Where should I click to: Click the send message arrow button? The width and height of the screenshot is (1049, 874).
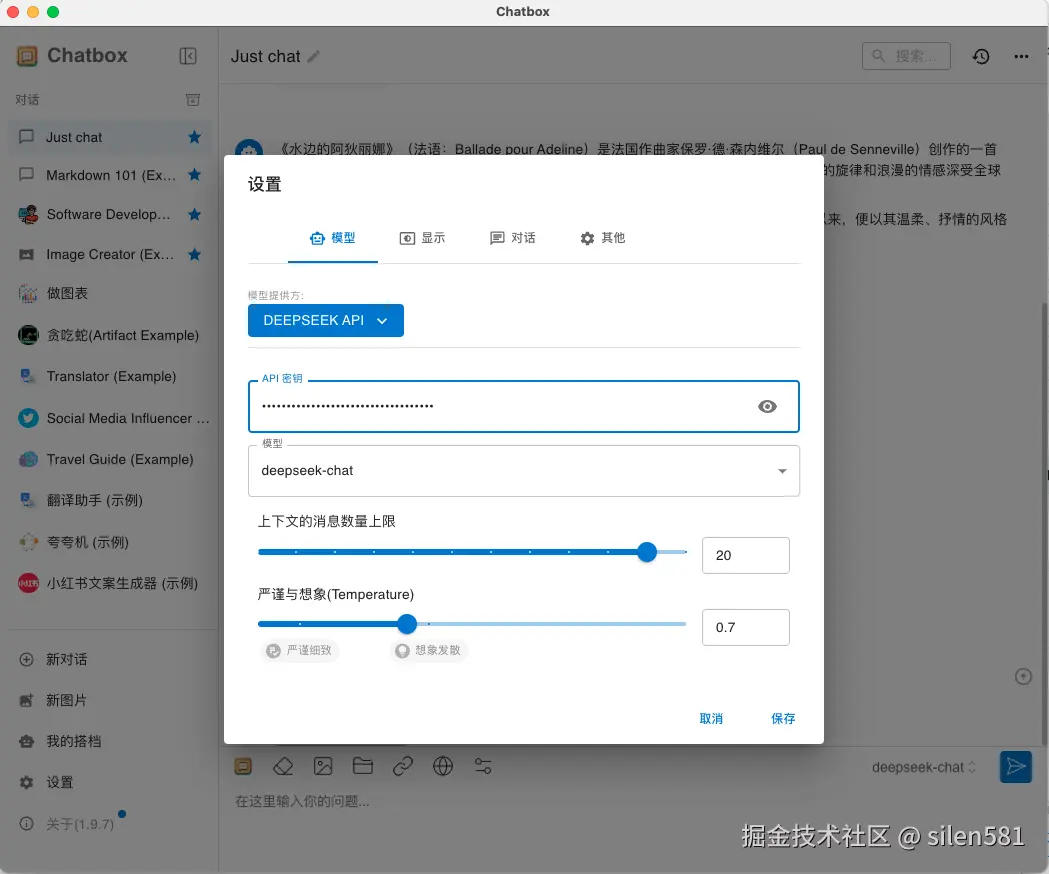point(1016,766)
